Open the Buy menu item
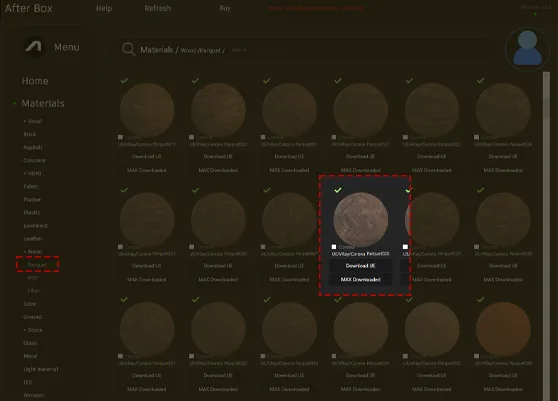558x401 pixels. tap(225, 8)
